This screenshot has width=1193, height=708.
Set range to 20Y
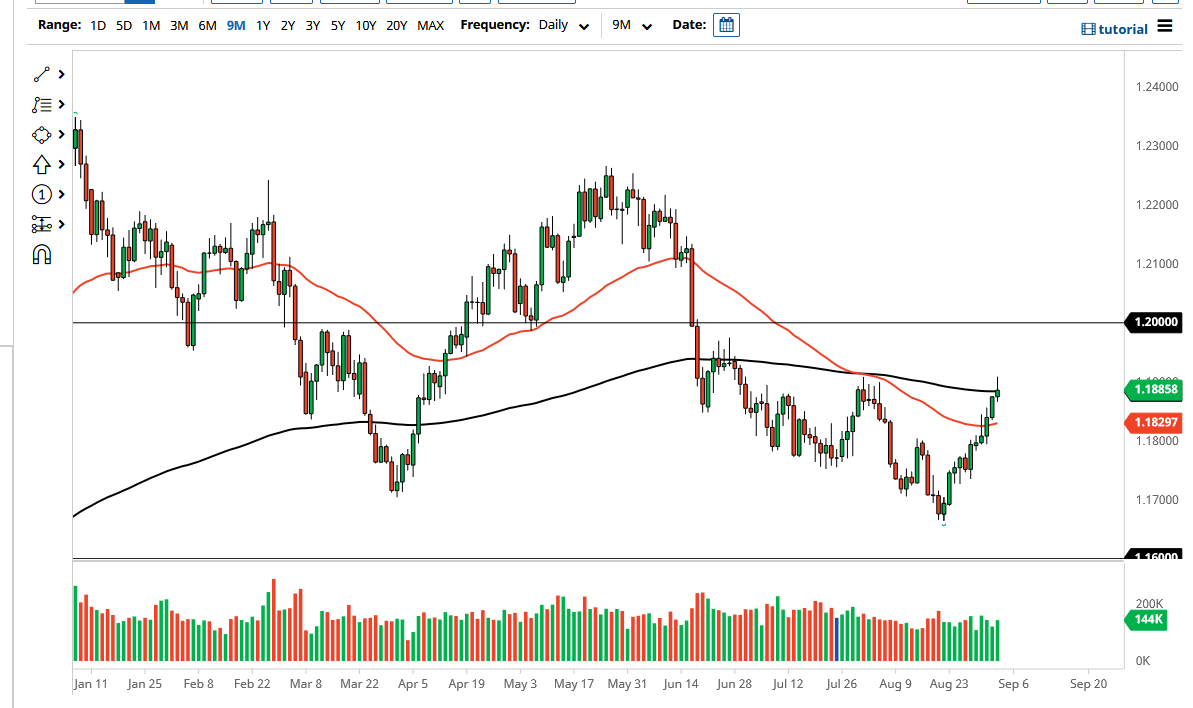tap(396, 25)
